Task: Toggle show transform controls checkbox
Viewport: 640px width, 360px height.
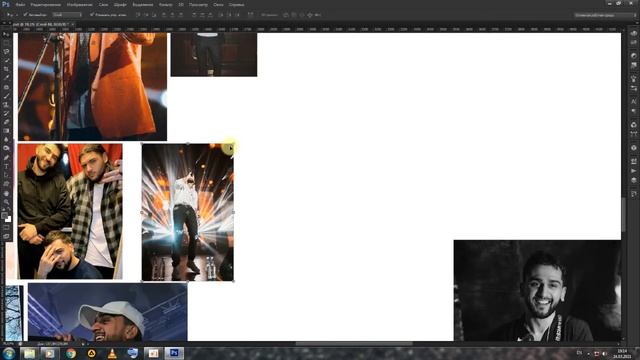Action: pyautogui.click(x=92, y=14)
